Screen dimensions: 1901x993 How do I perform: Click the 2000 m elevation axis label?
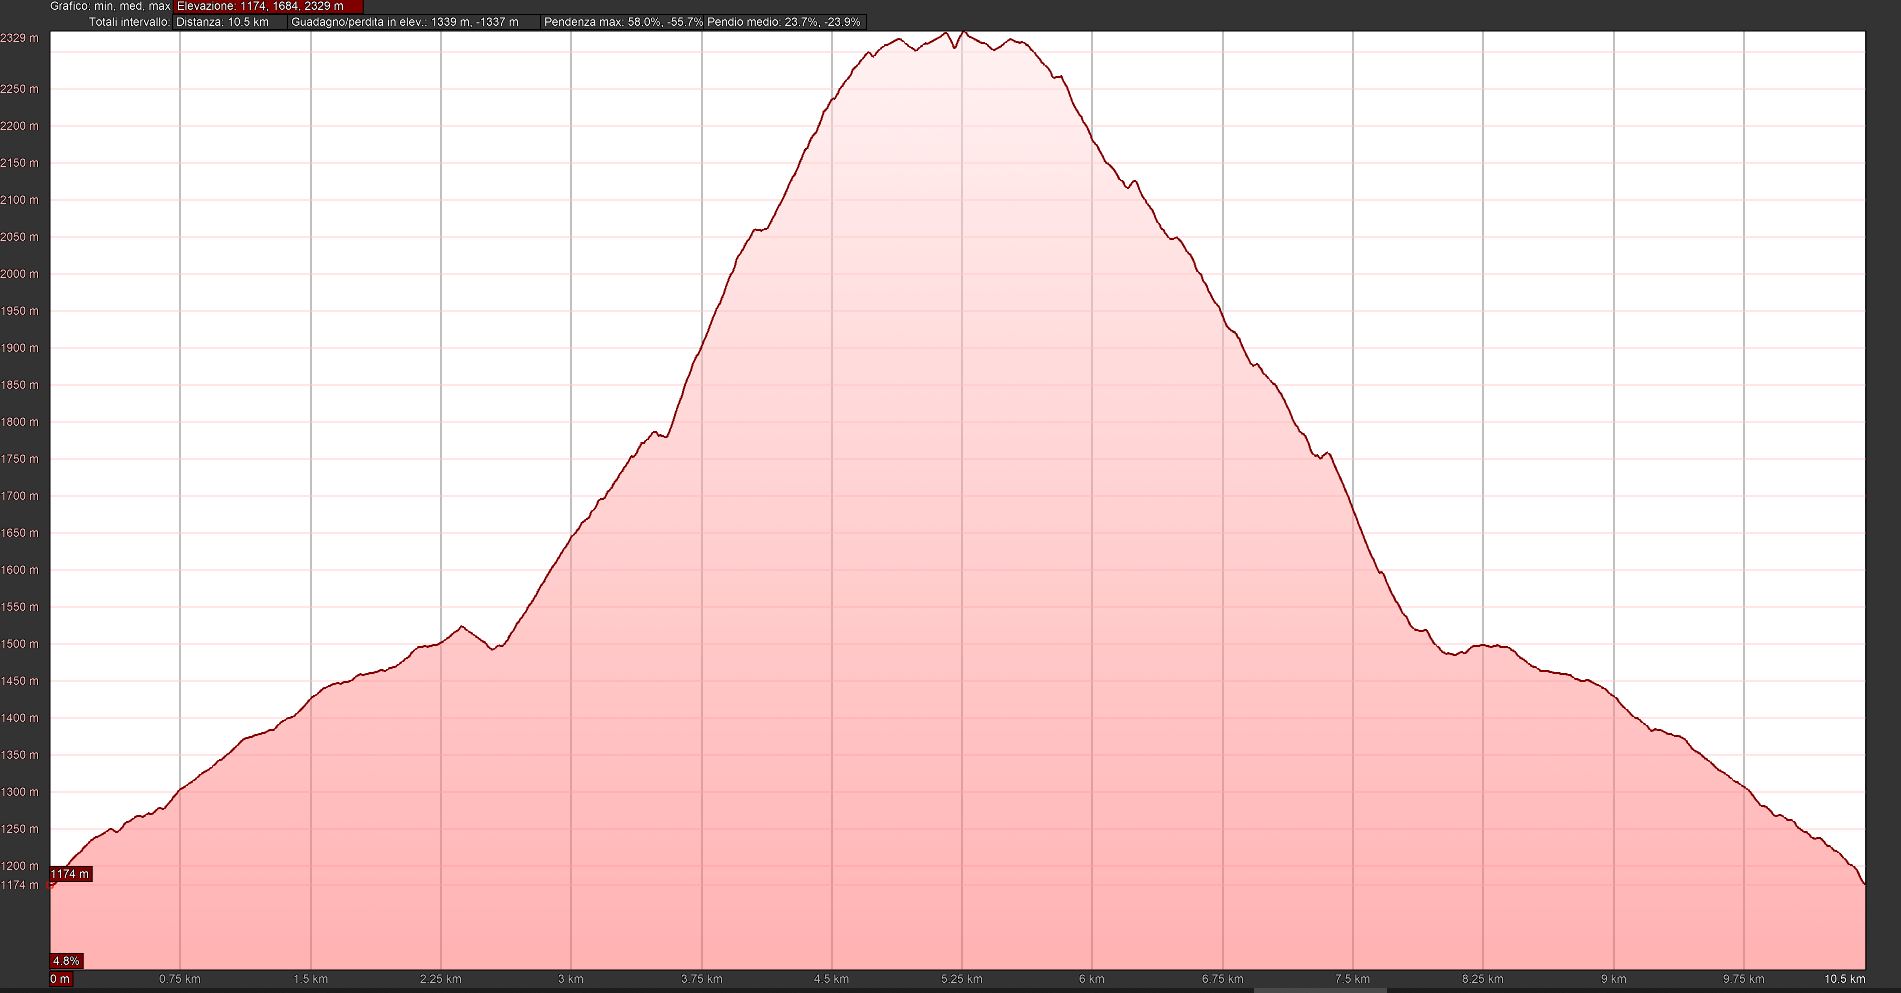point(20,274)
